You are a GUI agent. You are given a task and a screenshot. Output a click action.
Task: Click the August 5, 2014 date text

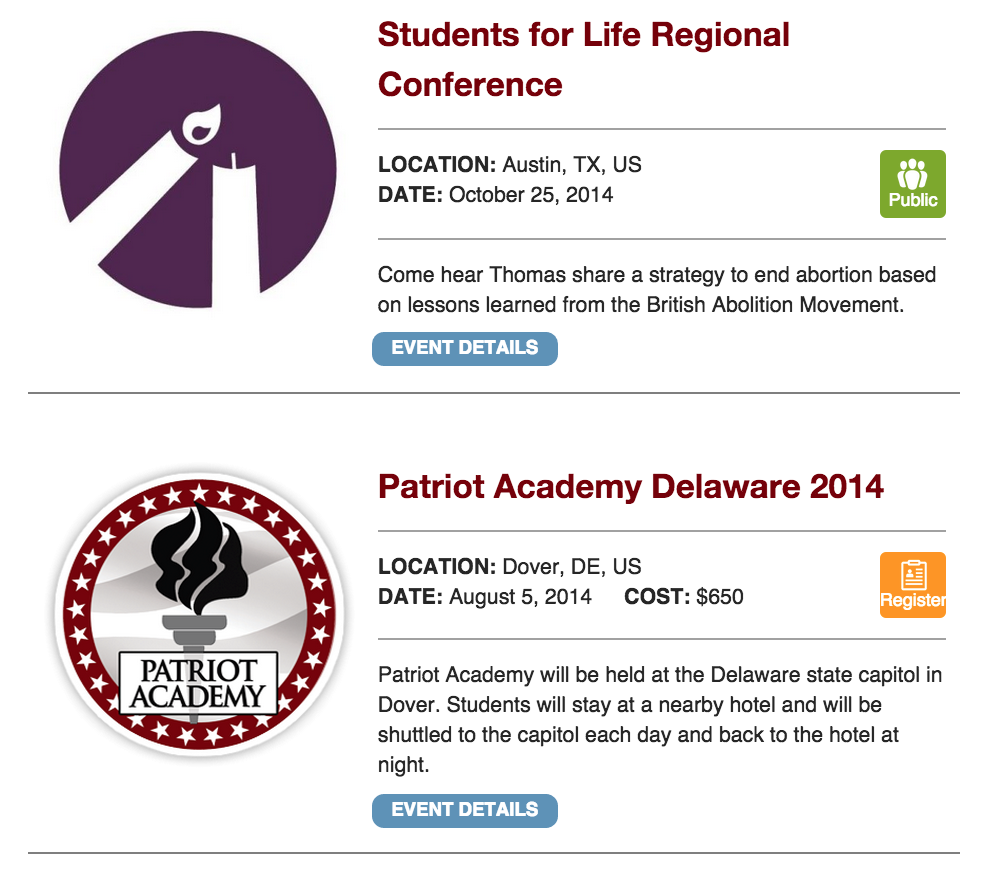coord(520,597)
